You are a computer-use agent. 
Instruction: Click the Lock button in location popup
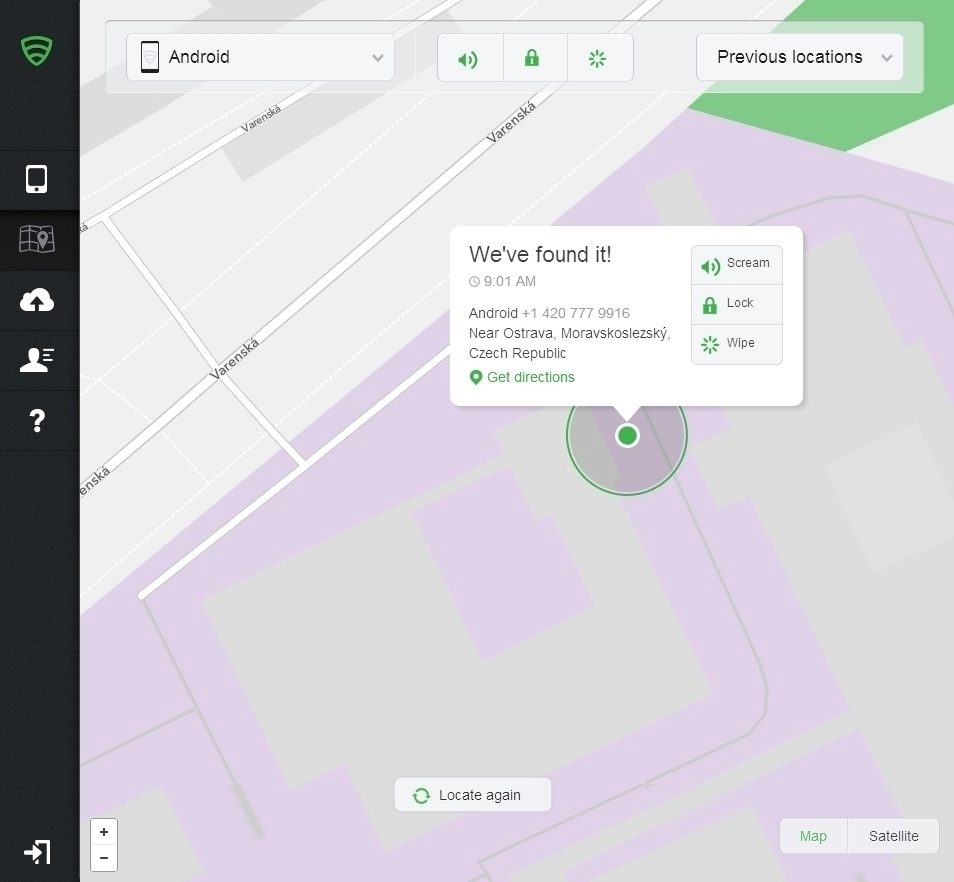point(736,304)
